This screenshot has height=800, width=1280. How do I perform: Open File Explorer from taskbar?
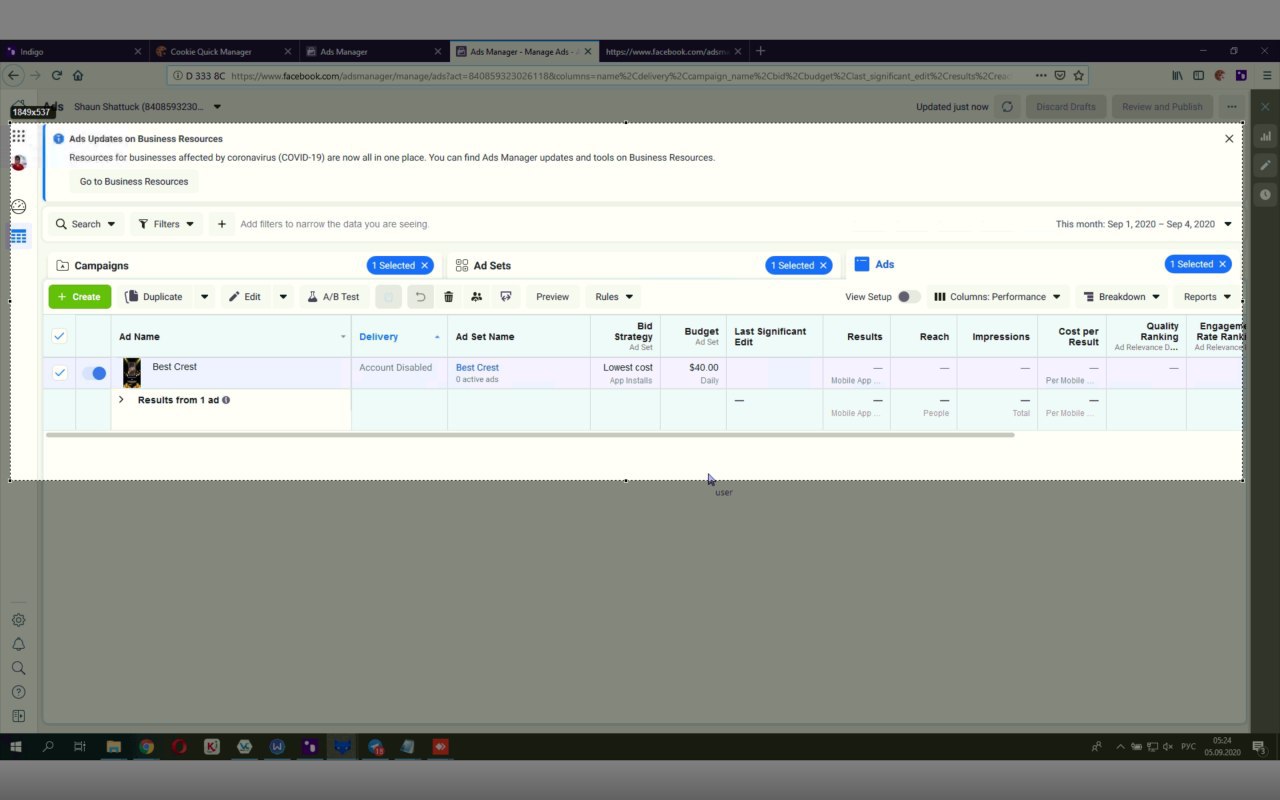(113, 747)
